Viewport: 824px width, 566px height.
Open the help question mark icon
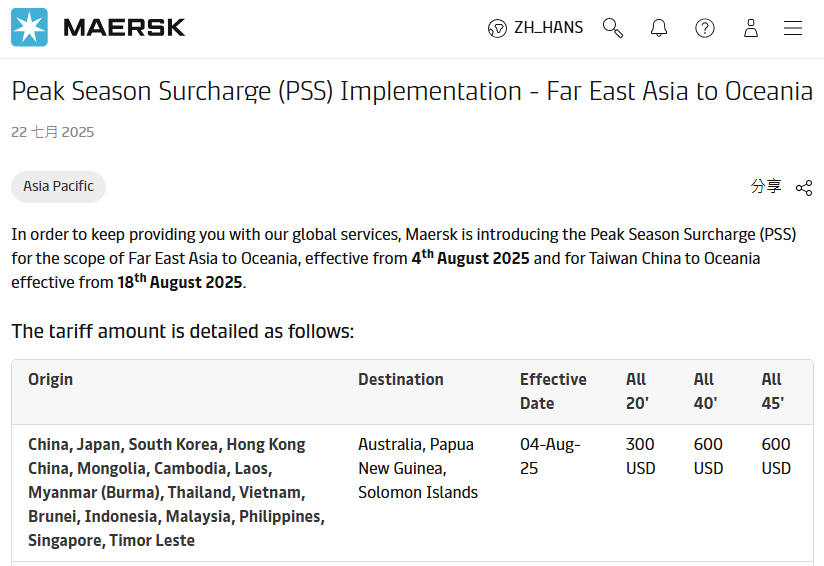pyautogui.click(x=705, y=28)
